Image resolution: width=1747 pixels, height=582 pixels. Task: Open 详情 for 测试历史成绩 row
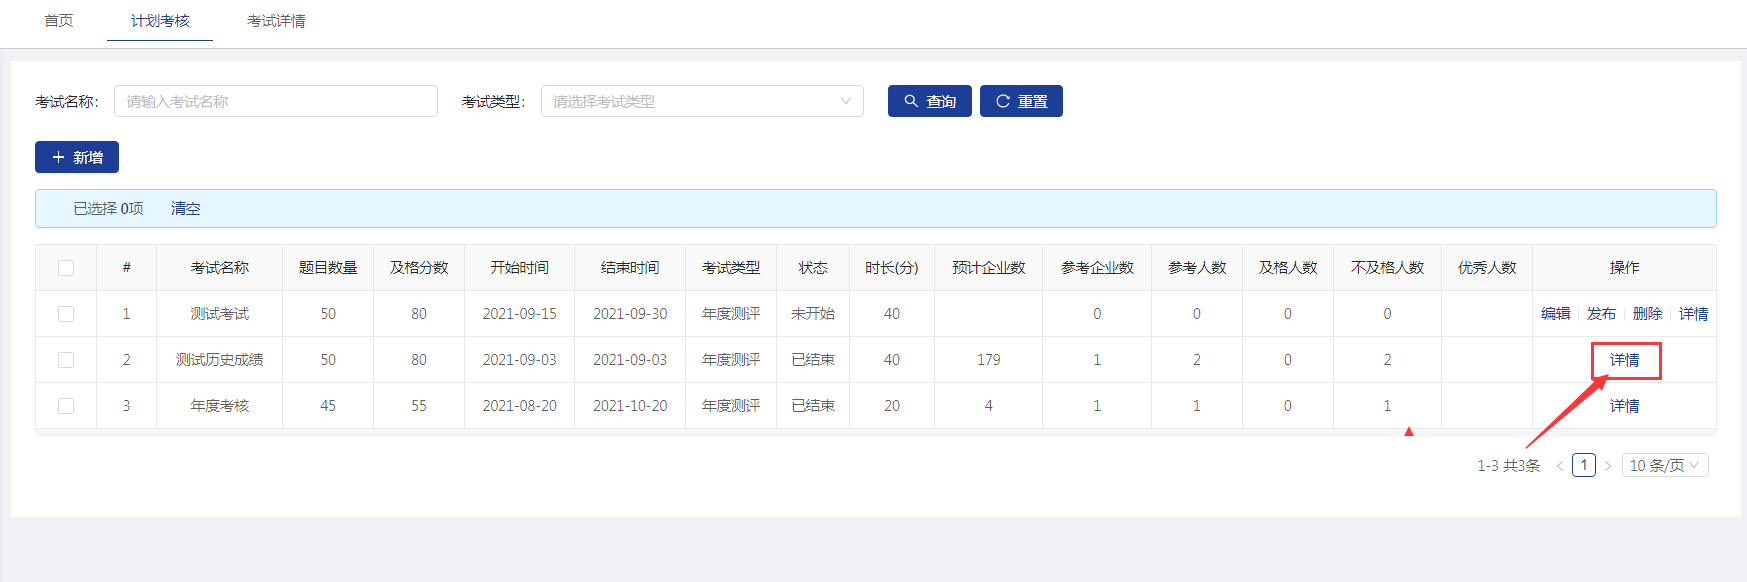1624,360
